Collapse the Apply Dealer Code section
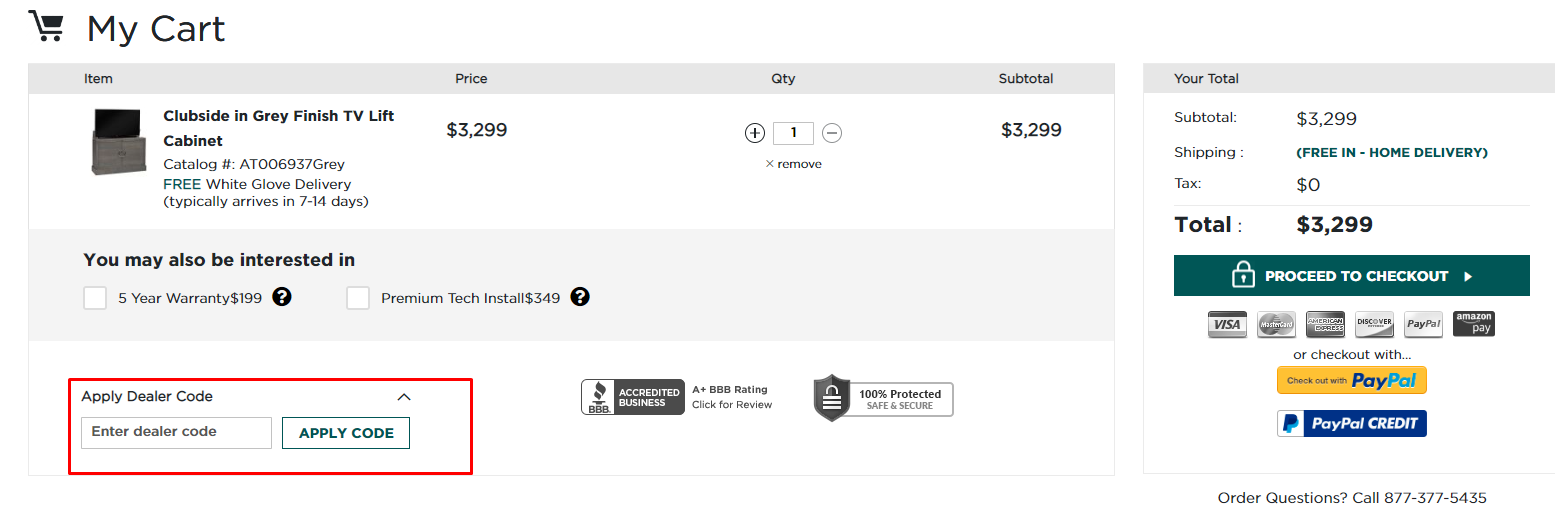This screenshot has width=1555, height=529. coord(404,397)
